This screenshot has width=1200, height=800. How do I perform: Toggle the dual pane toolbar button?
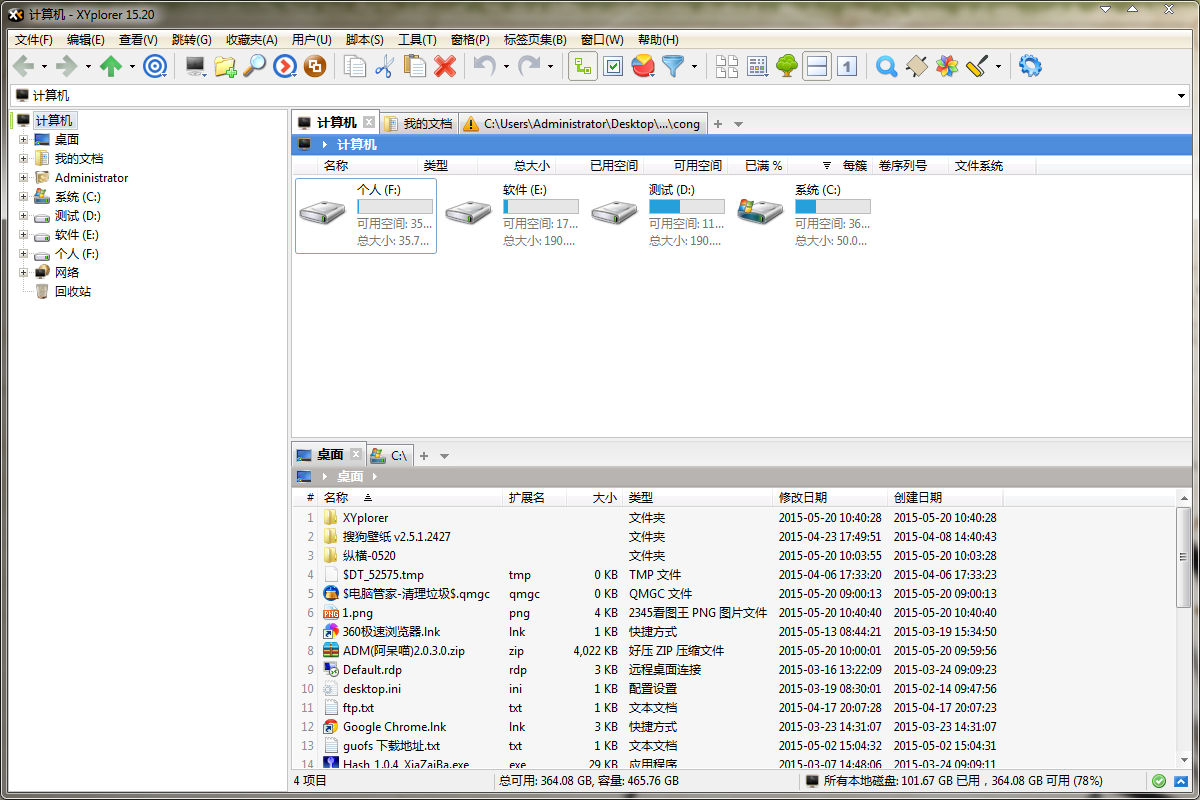817,67
